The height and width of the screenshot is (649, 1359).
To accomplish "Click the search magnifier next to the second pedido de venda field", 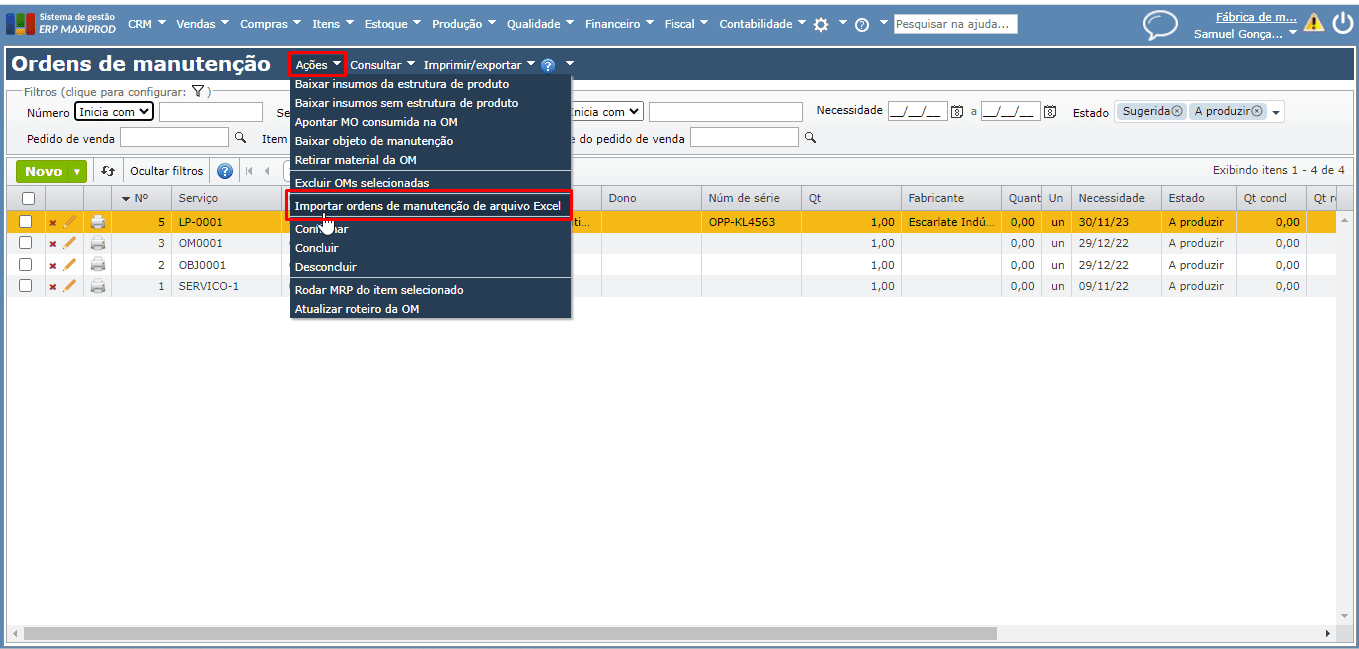I will pyautogui.click(x=810, y=137).
